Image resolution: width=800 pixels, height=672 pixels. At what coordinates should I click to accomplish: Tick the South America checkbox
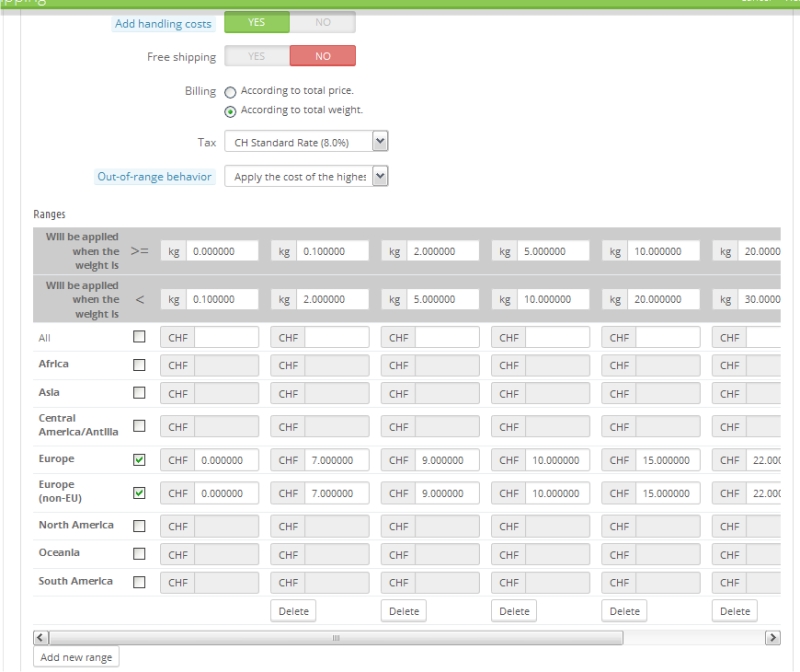click(x=139, y=582)
